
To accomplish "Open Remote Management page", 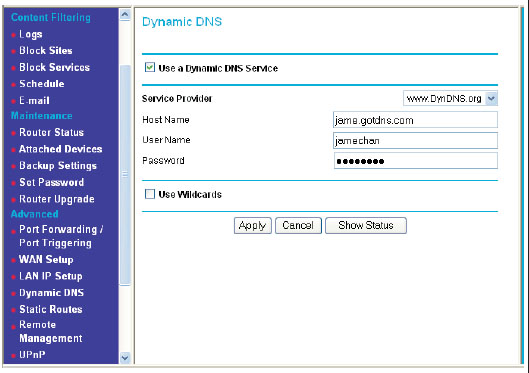I will click(x=51, y=331).
